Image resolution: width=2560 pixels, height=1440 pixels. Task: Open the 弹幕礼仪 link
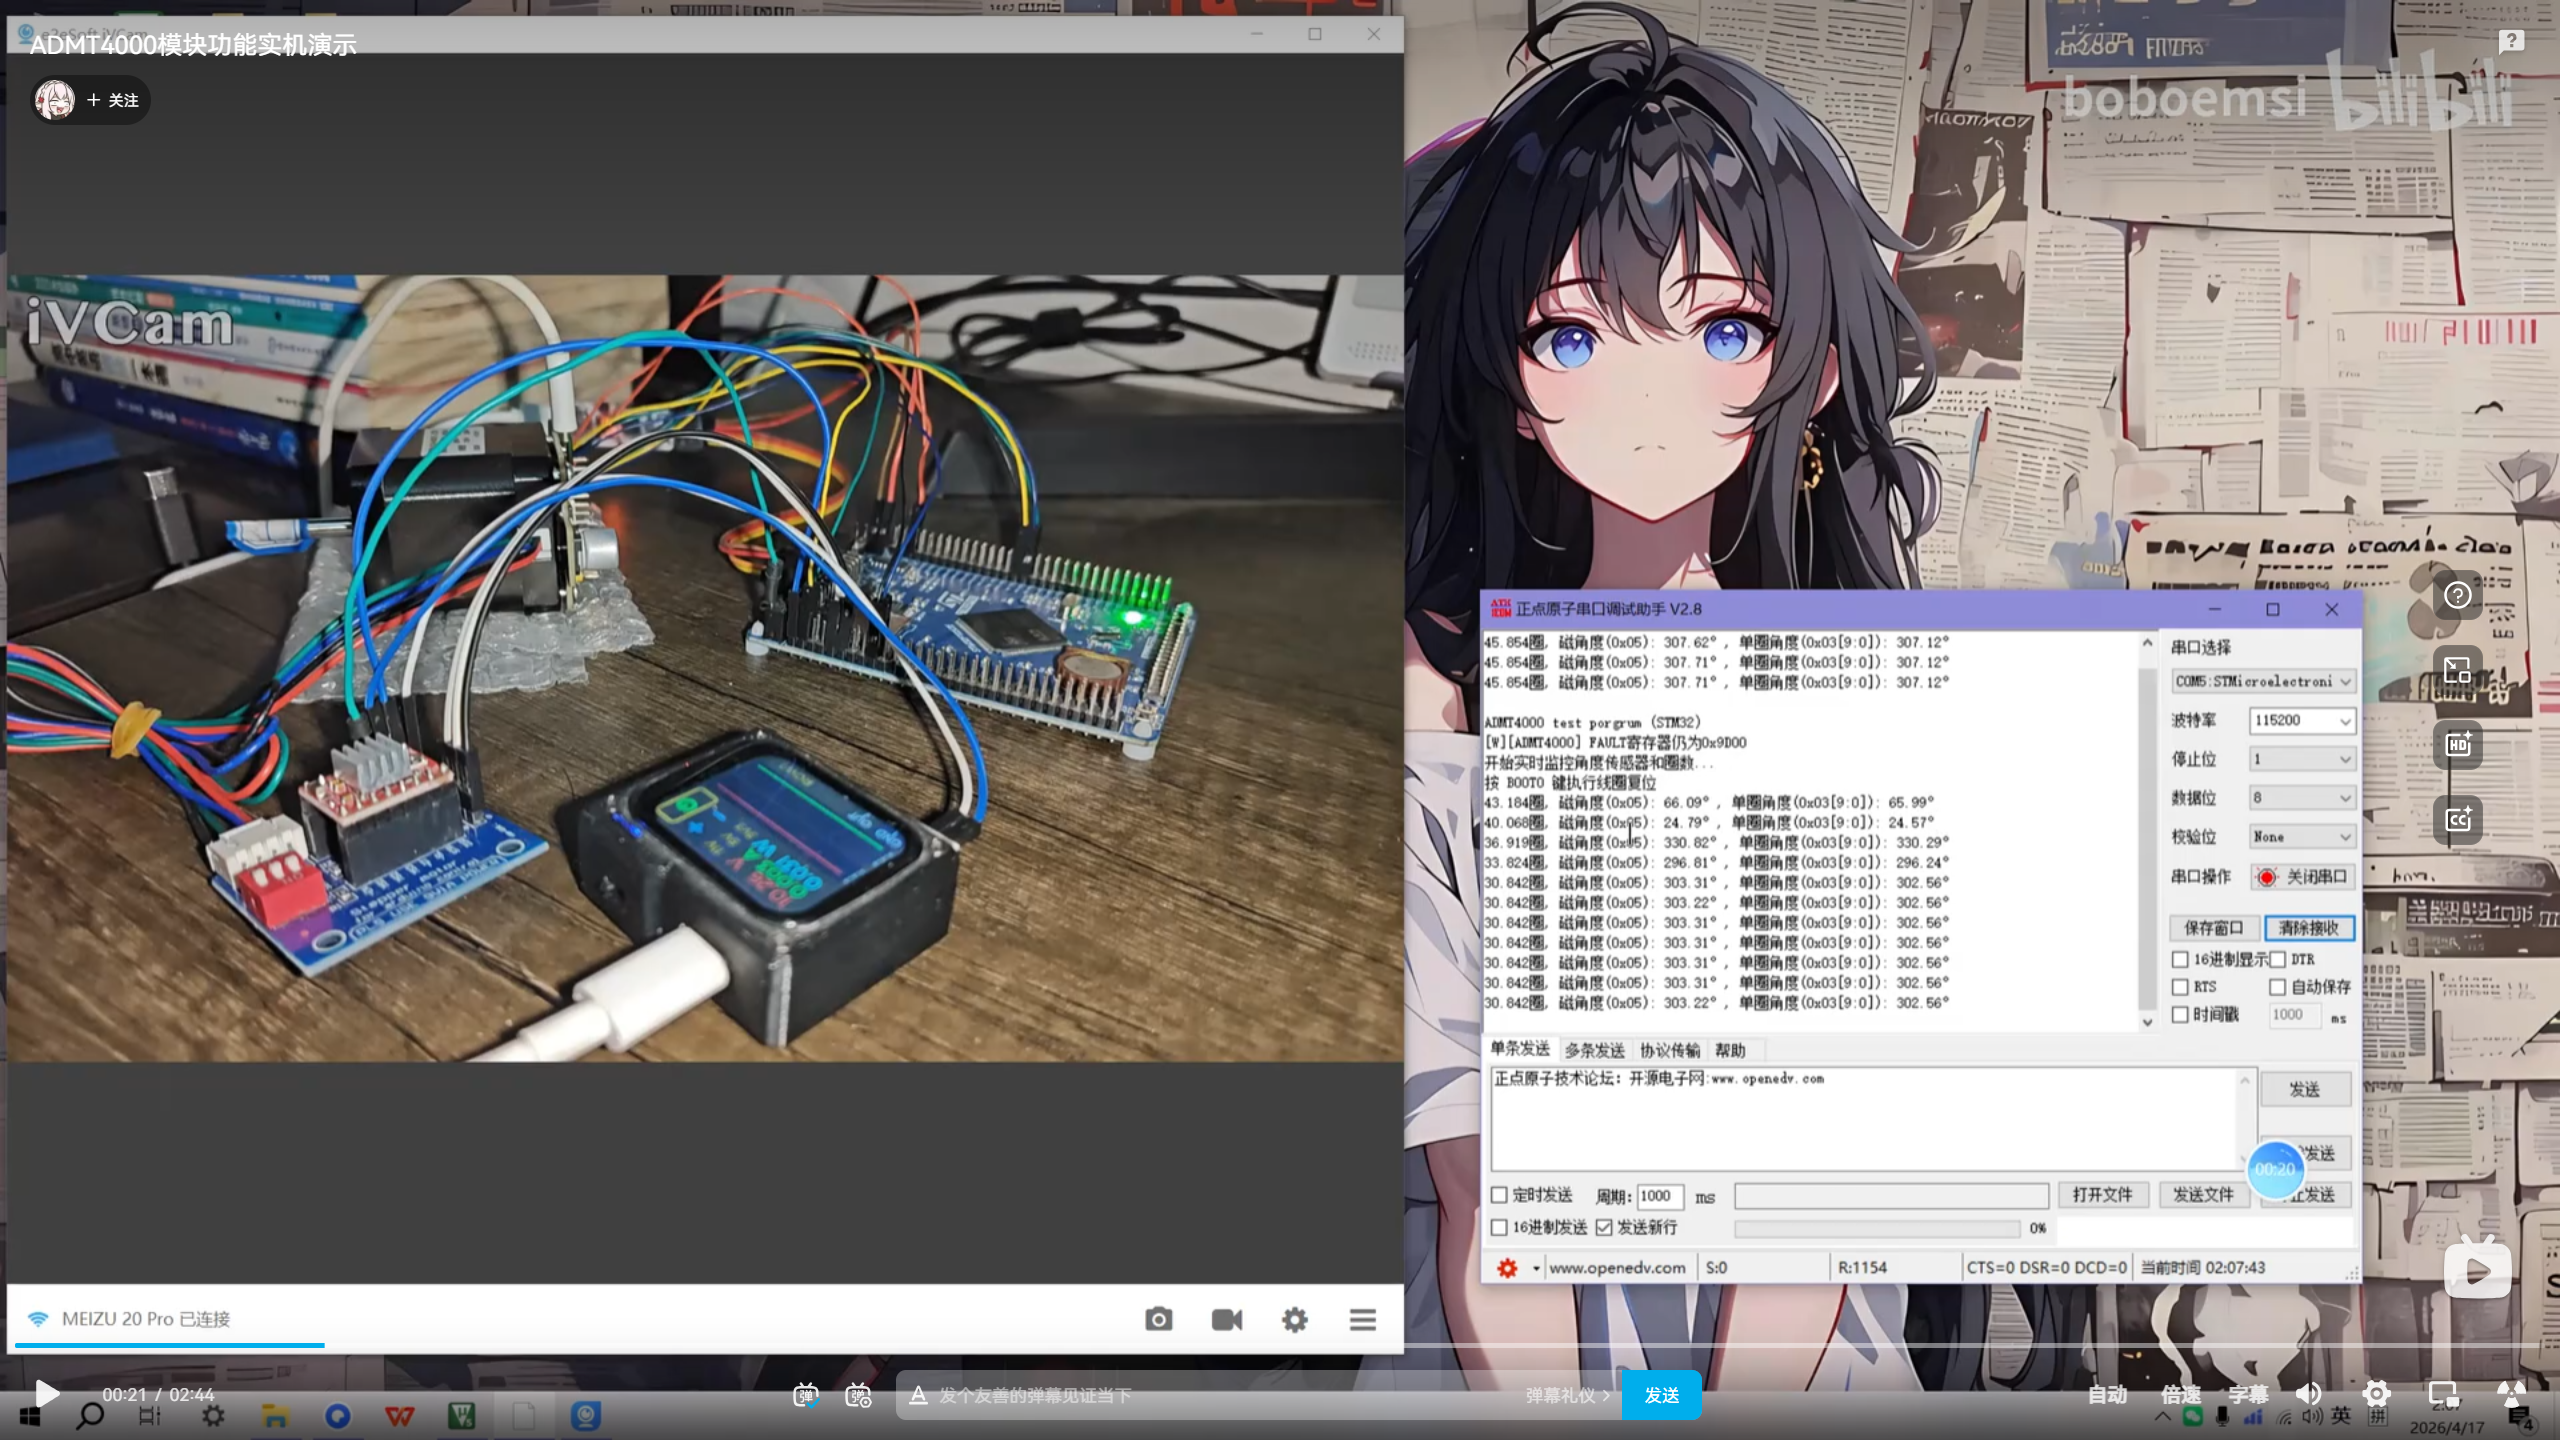[1567, 1395]
